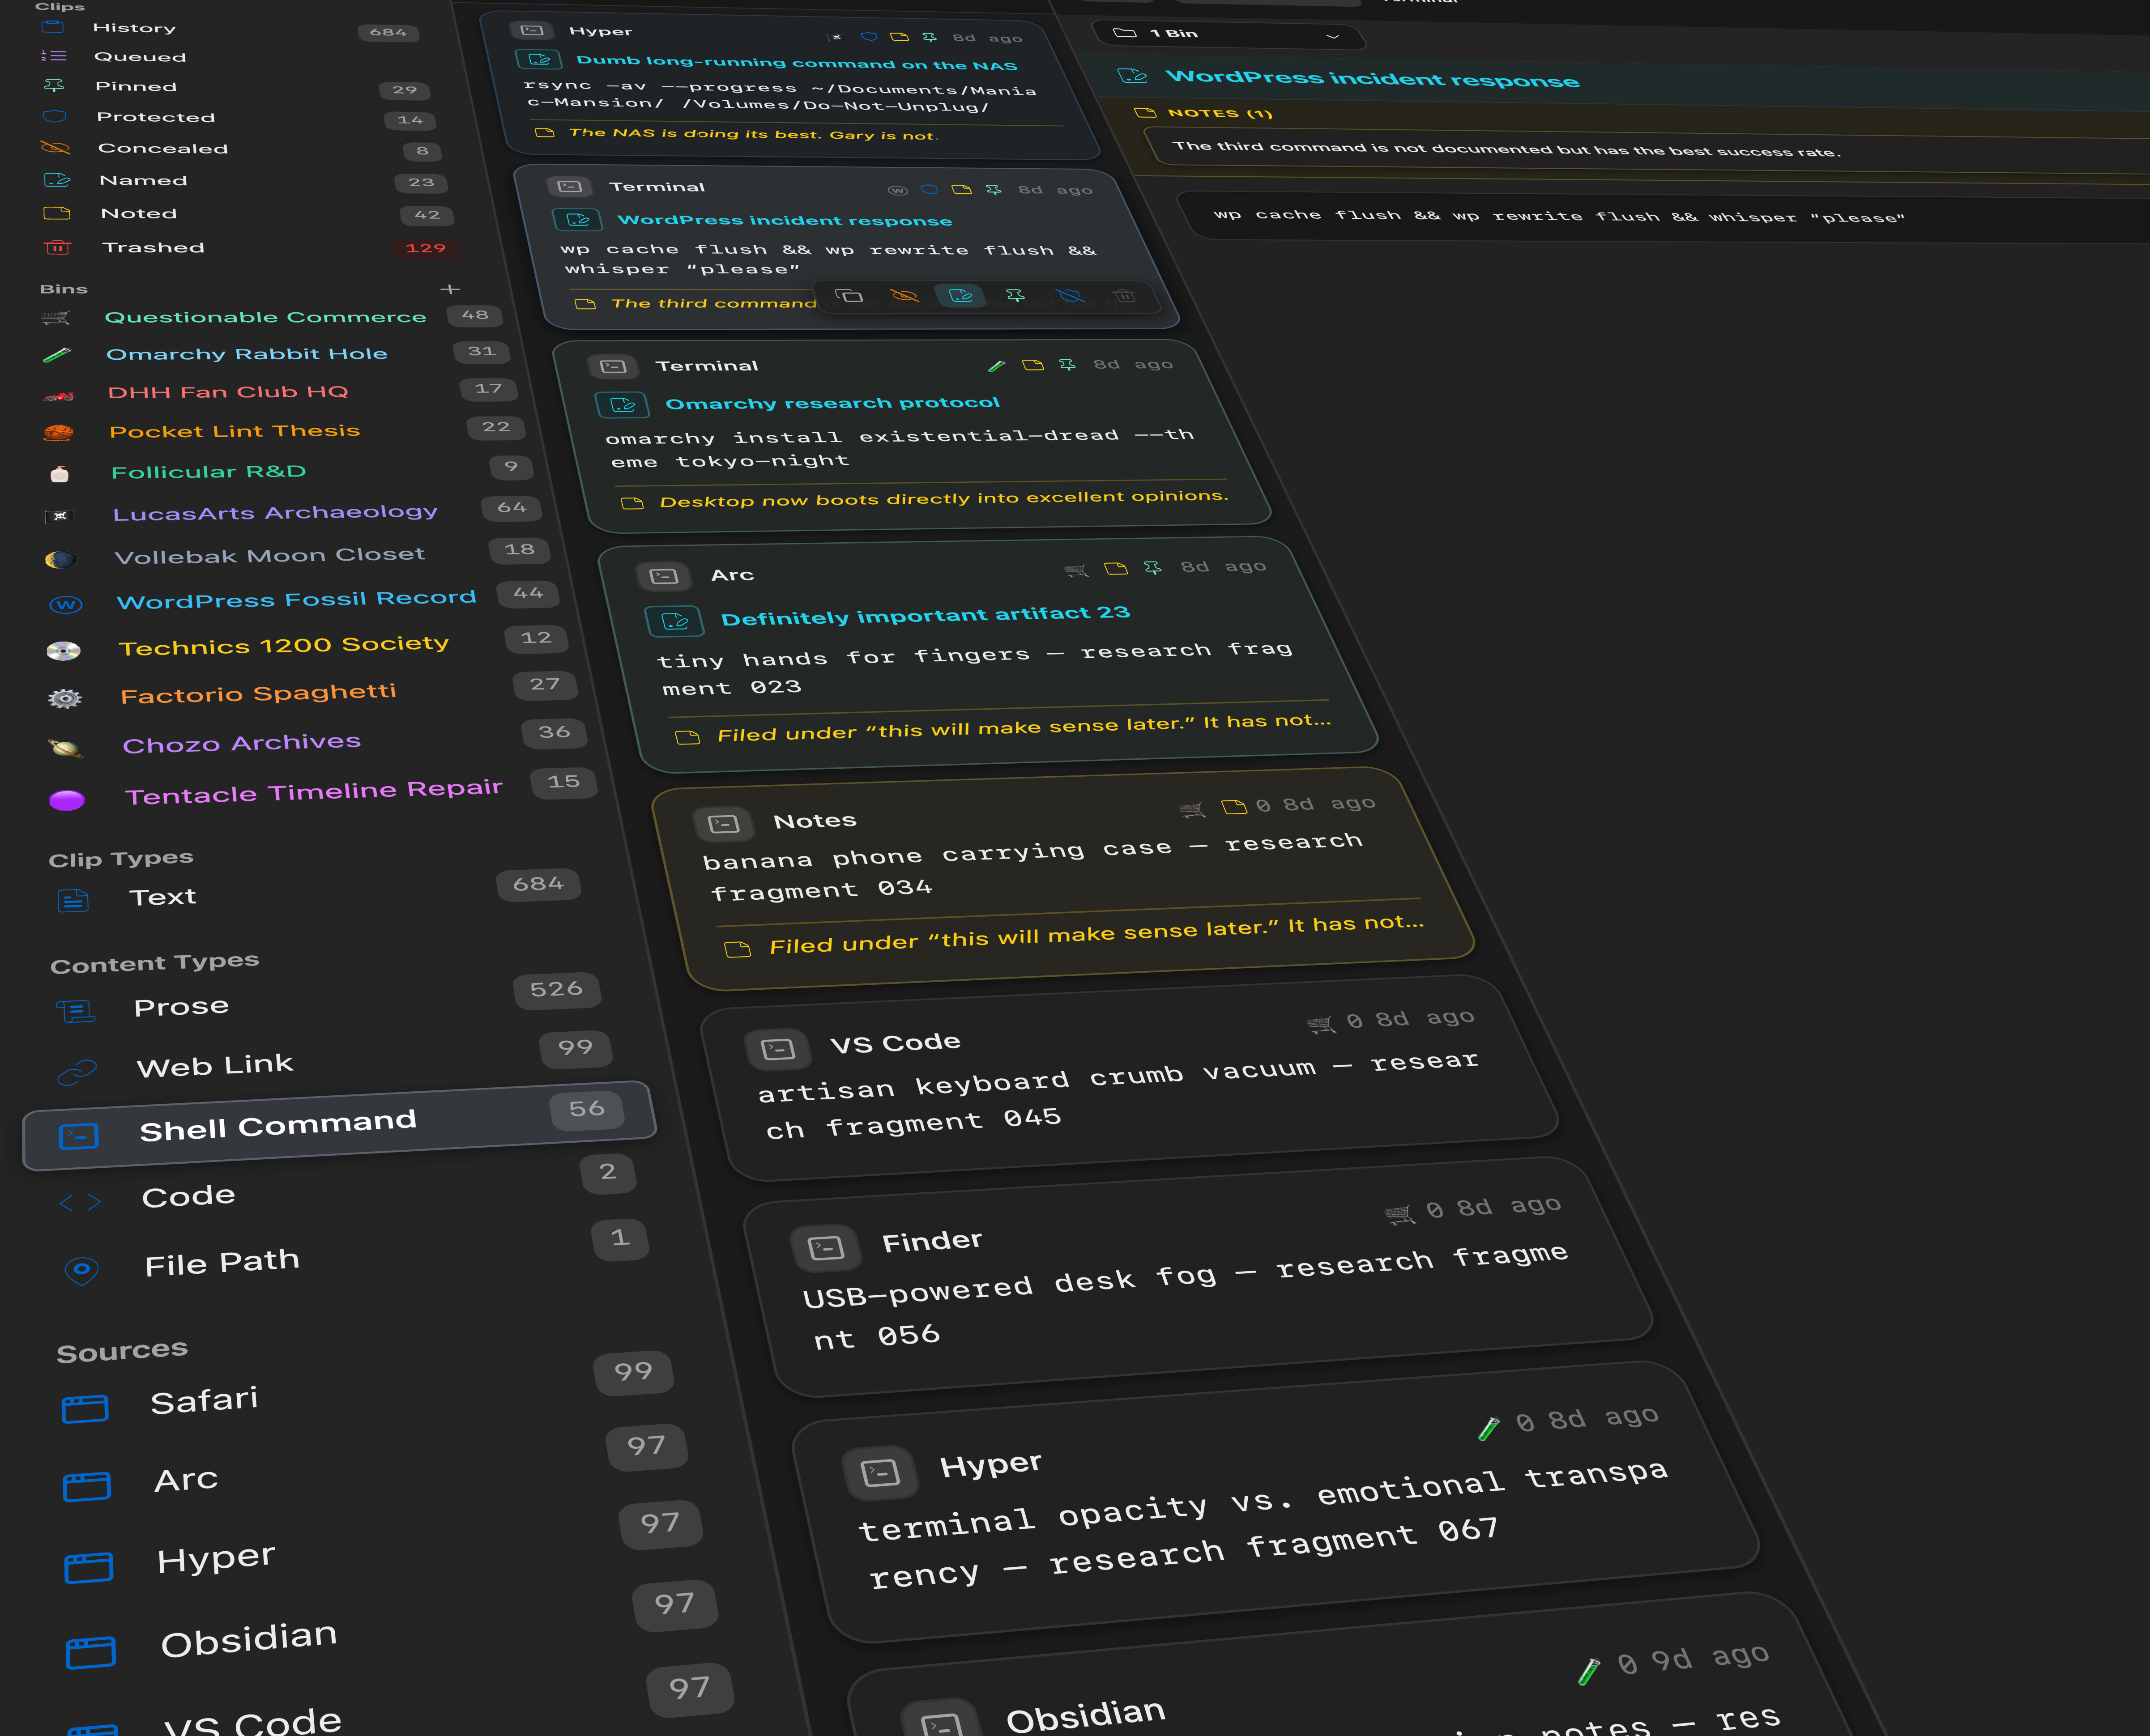
Task: Click the WordPress incident response title in the clip card
Action: point(785,220)
